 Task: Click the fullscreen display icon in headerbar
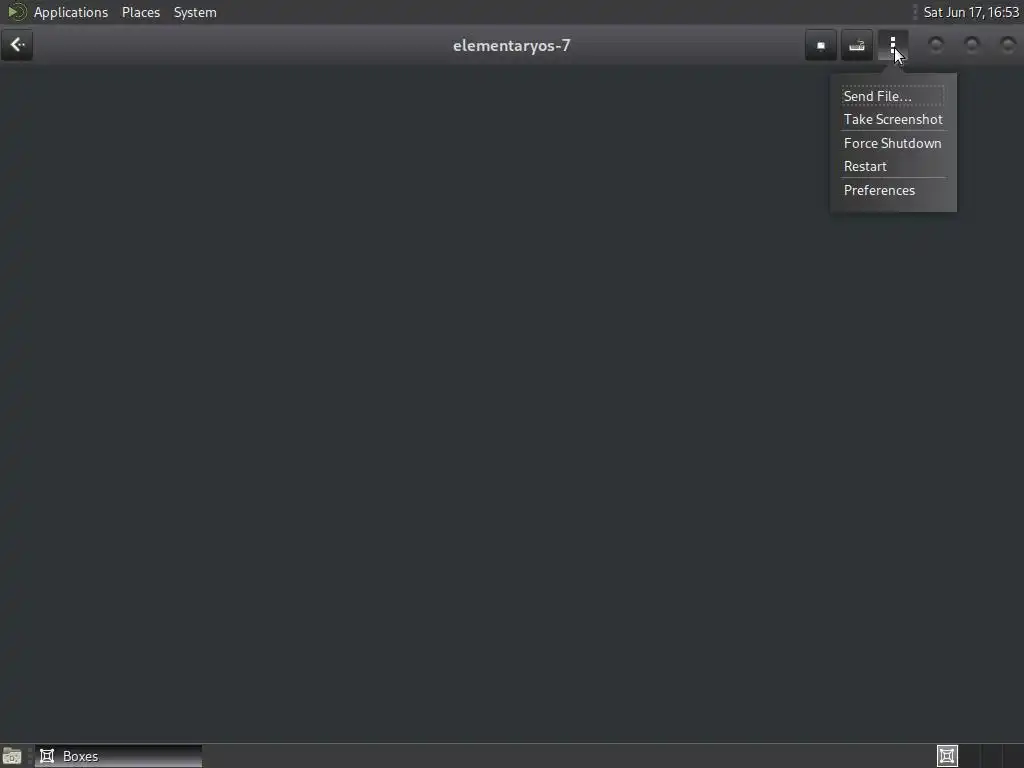[x=821, y=45]
